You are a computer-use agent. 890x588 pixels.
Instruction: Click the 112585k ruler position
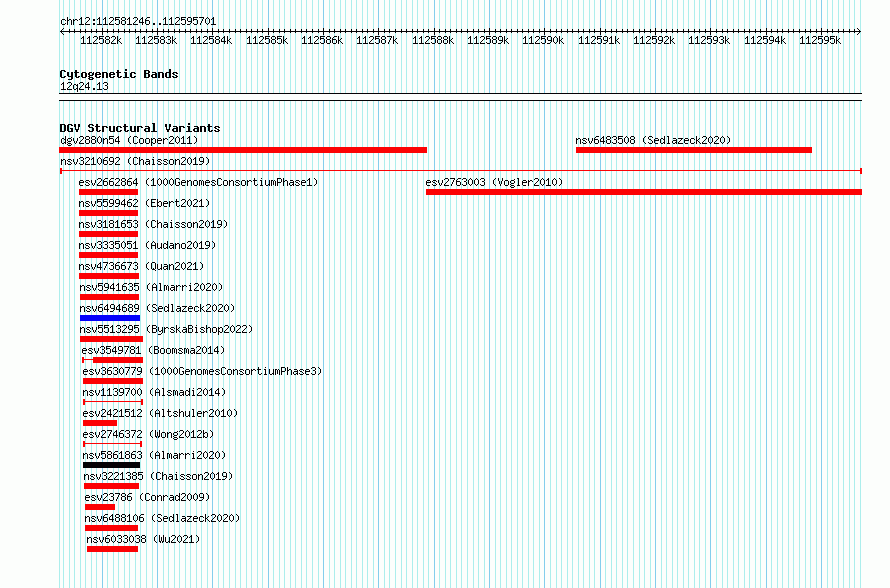point(267,40)
